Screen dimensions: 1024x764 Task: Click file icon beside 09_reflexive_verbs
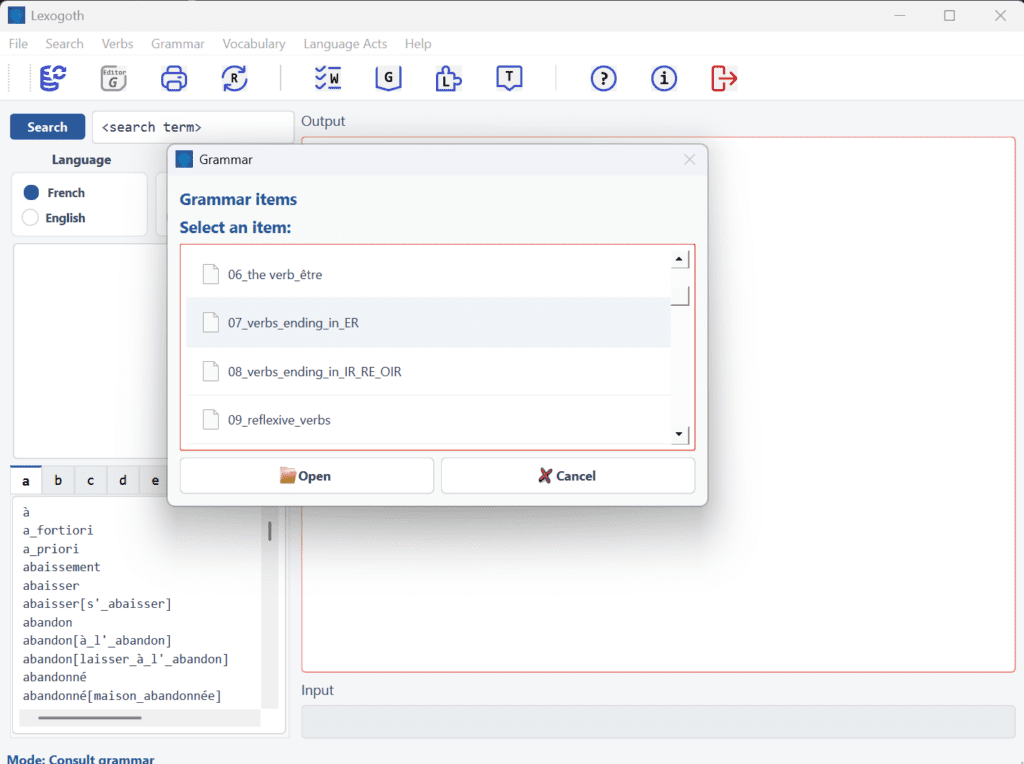211,420
